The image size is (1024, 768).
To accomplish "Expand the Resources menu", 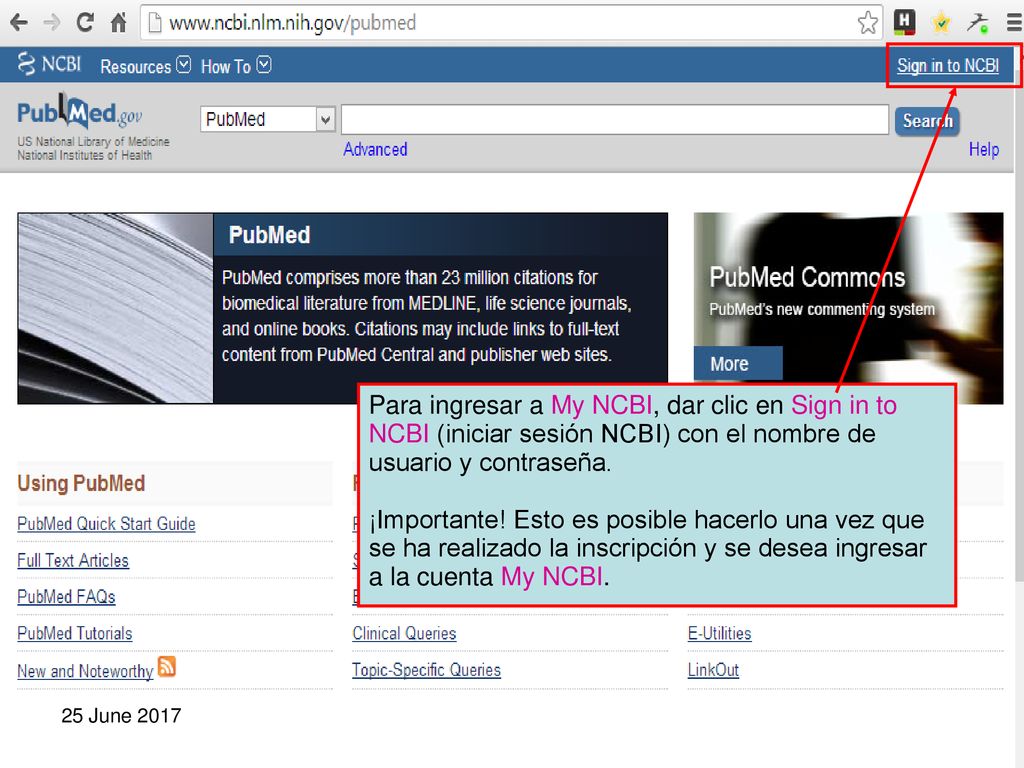I will [x=145, y=66].
